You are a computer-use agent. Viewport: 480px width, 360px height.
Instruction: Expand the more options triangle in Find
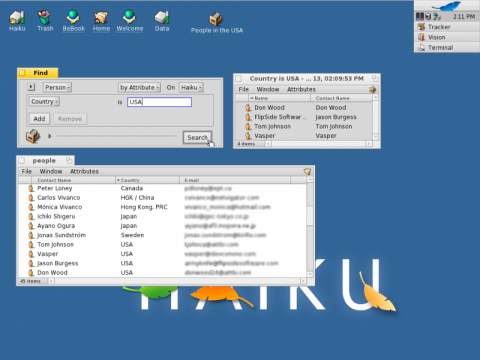click(x=50, y=136)
